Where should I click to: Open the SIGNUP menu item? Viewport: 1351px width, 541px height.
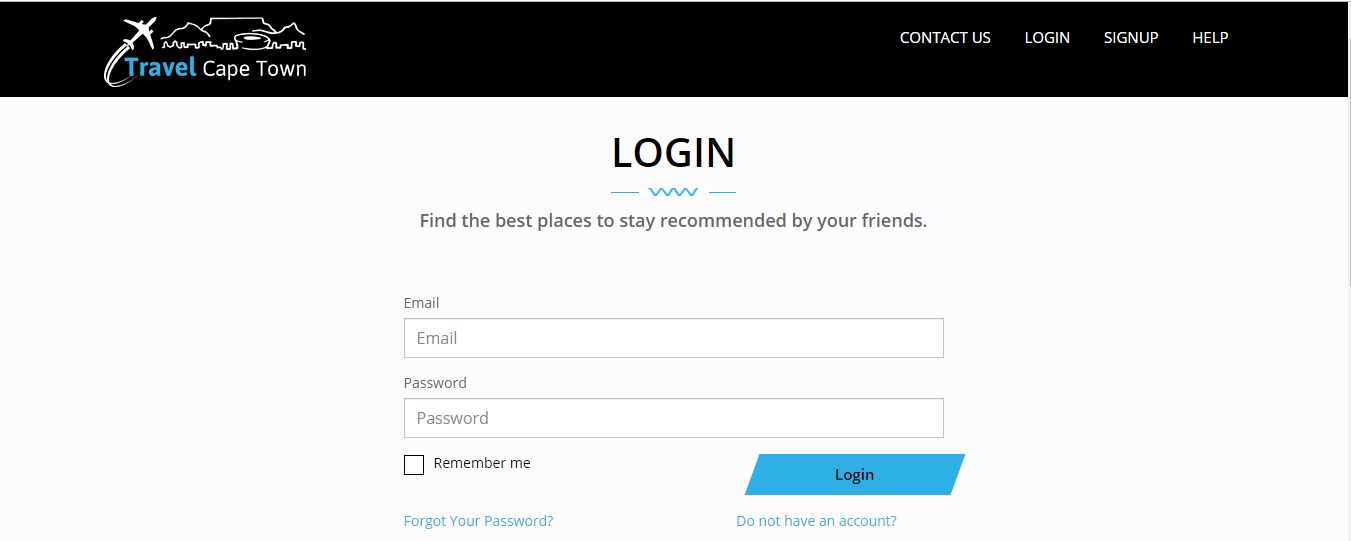[x=1131, y=38]
